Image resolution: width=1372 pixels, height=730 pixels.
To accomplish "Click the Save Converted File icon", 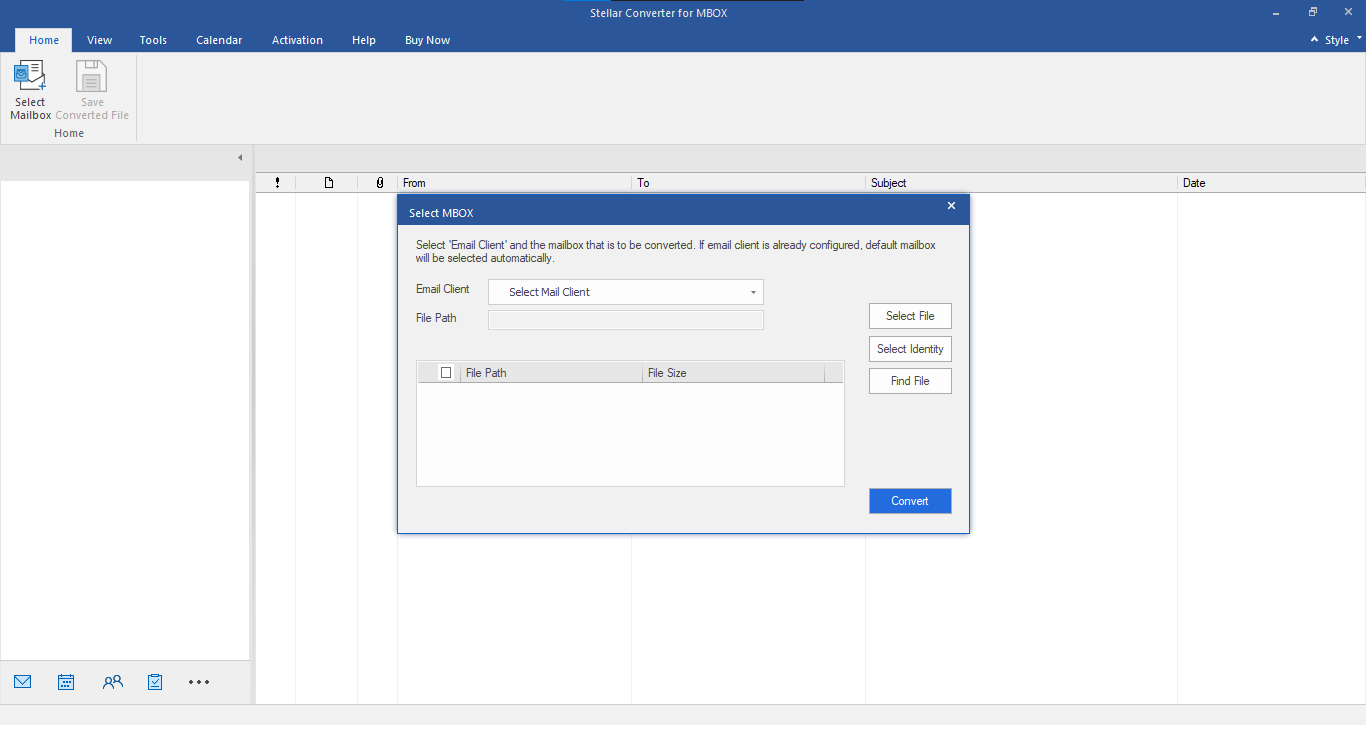I will [91, 89].
